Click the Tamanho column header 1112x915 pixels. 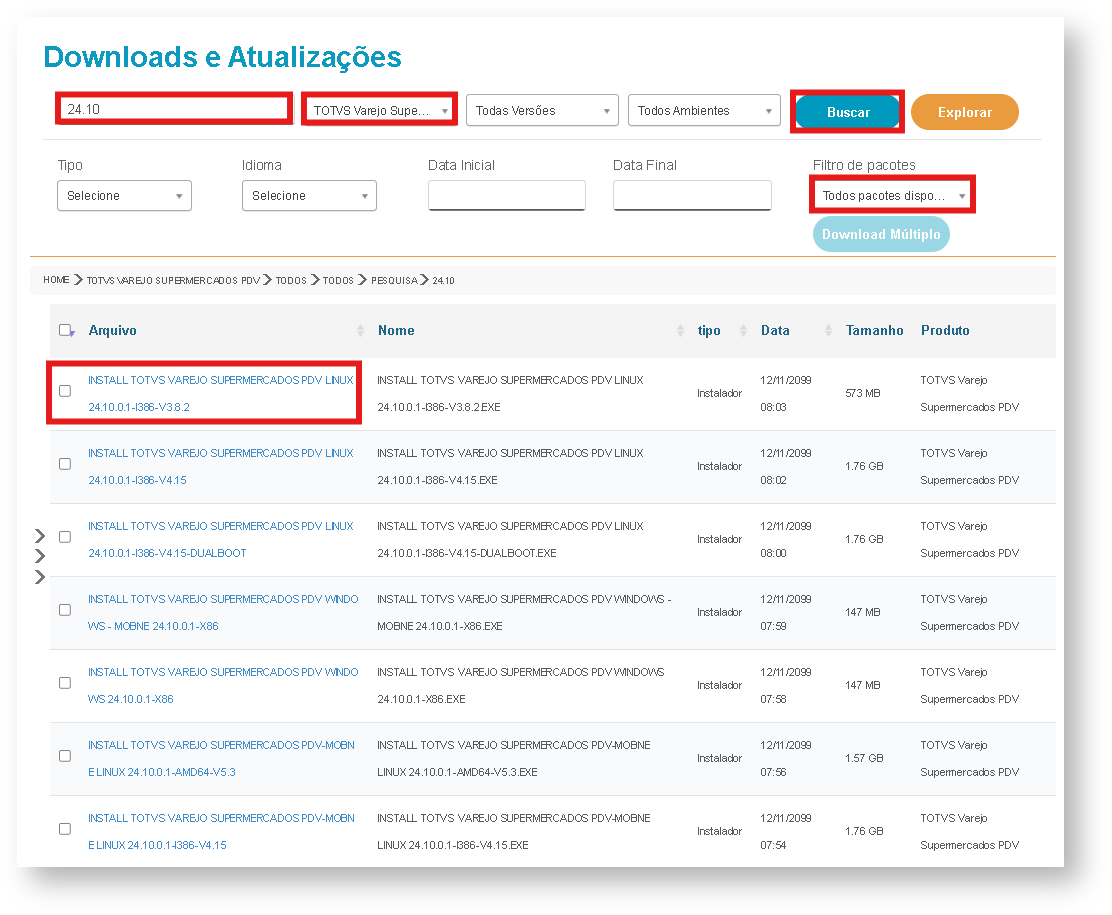point(874,330)
